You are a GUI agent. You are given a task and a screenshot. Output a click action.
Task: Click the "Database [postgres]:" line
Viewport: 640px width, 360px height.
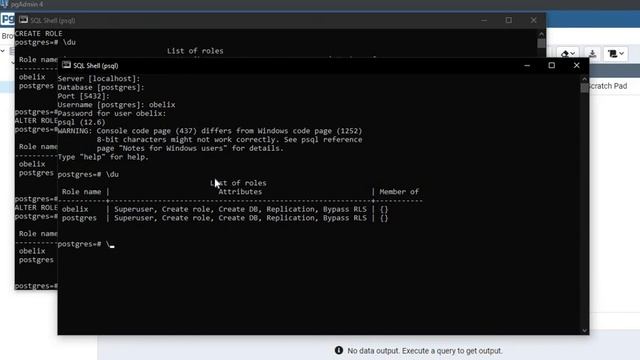click(101, 87)
